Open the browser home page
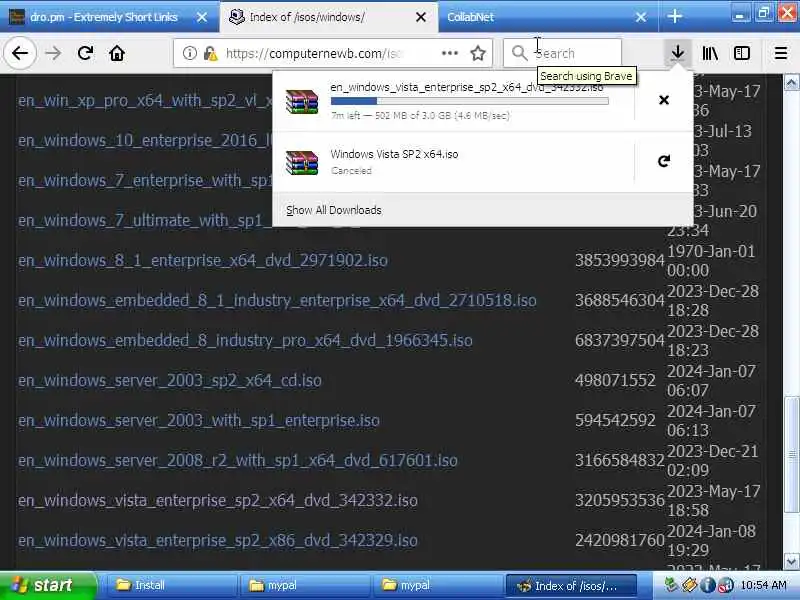This screenshot has width=800, height=600. [x=117, y=53]
